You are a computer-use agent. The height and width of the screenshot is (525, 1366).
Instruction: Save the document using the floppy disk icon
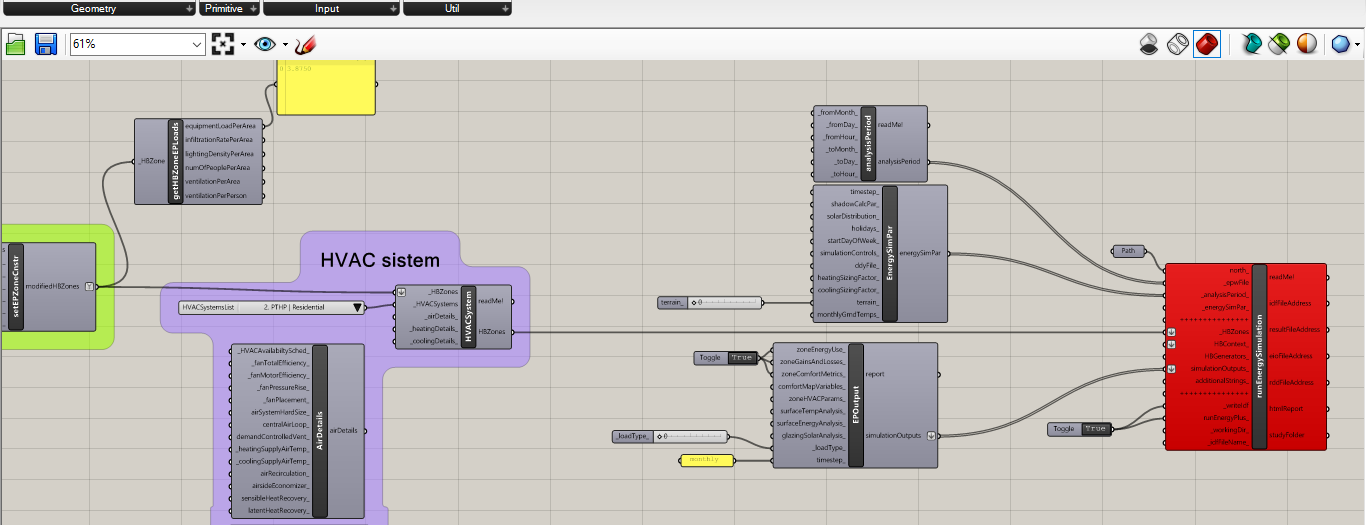[45, 44]
